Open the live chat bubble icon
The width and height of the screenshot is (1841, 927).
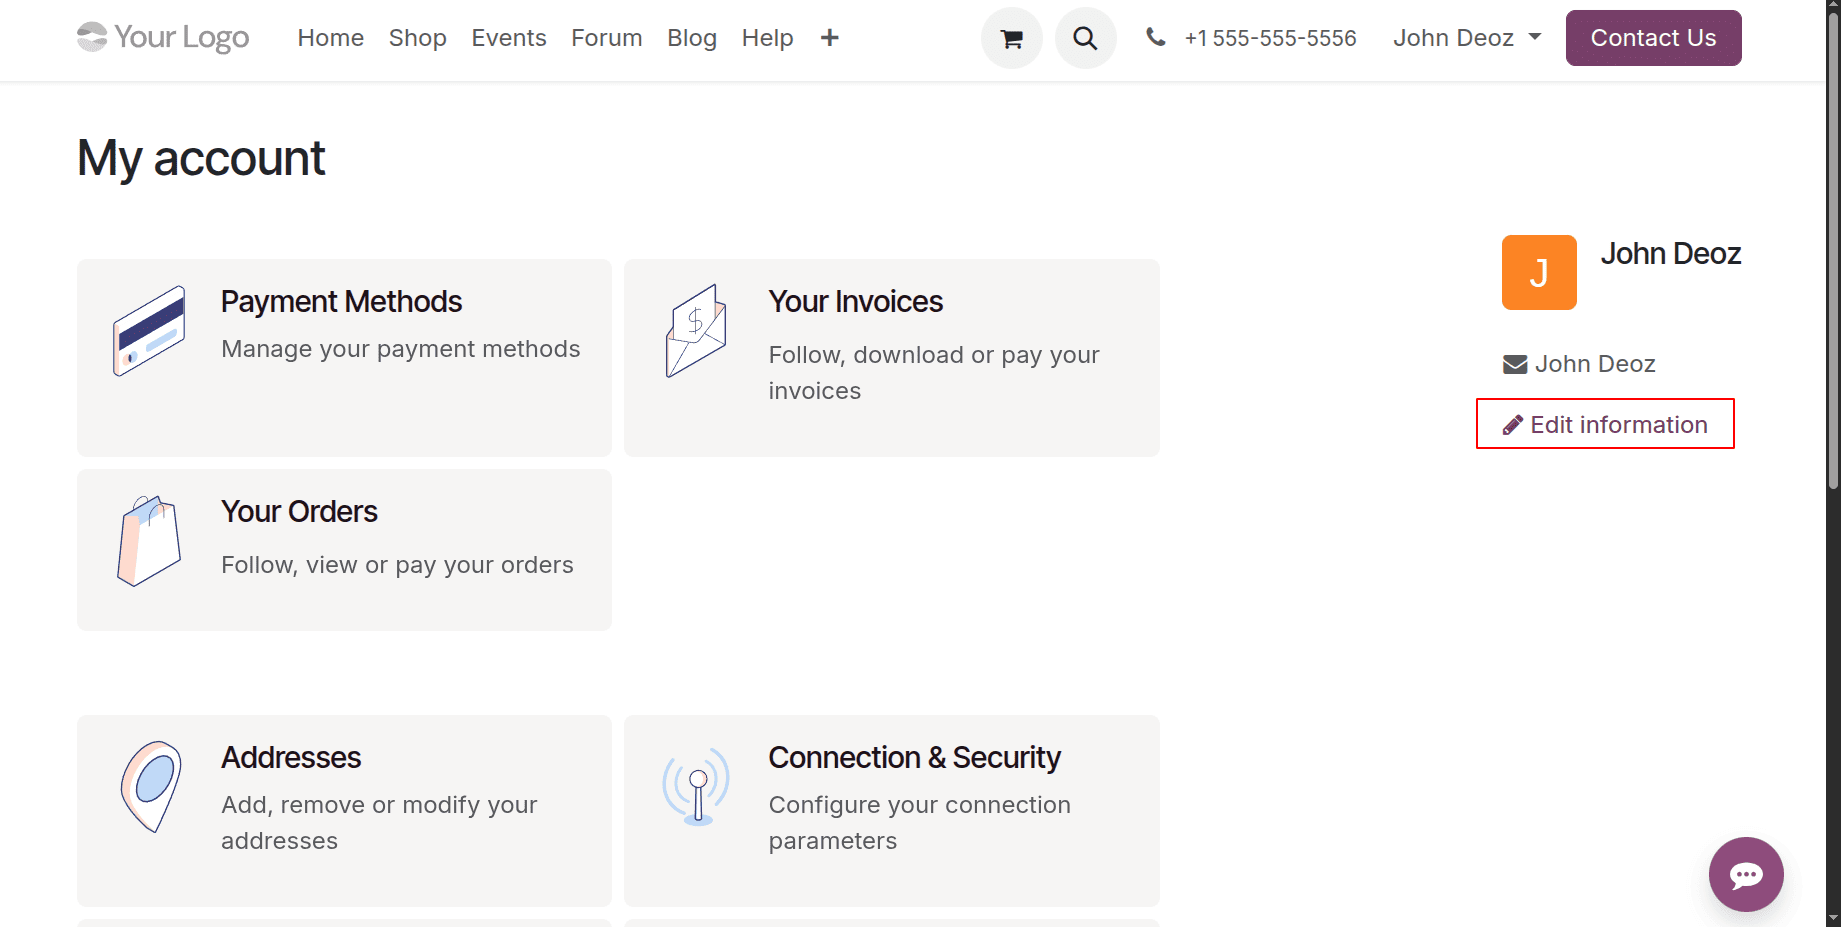[x=1746, y=874]
